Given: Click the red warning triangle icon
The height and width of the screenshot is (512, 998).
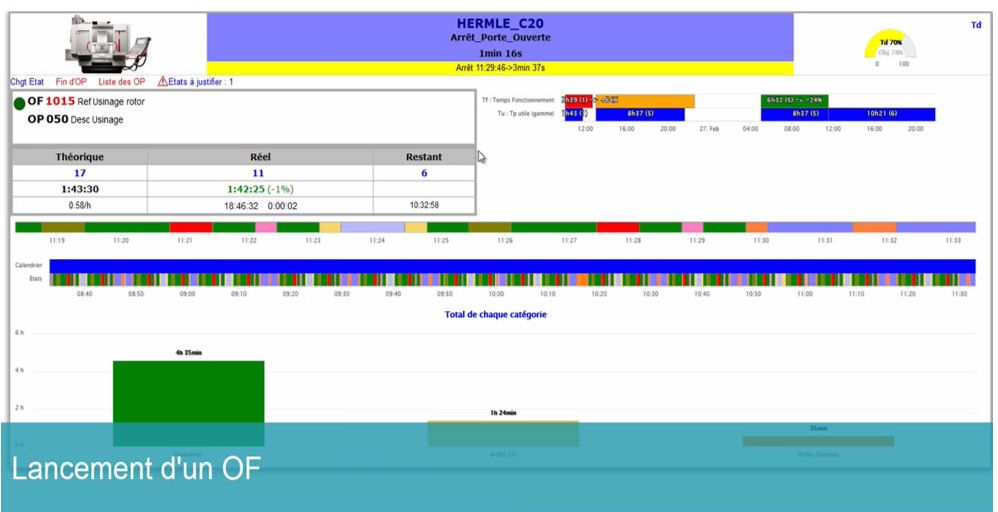Looking at the screenshot, I should pos(162,81).
